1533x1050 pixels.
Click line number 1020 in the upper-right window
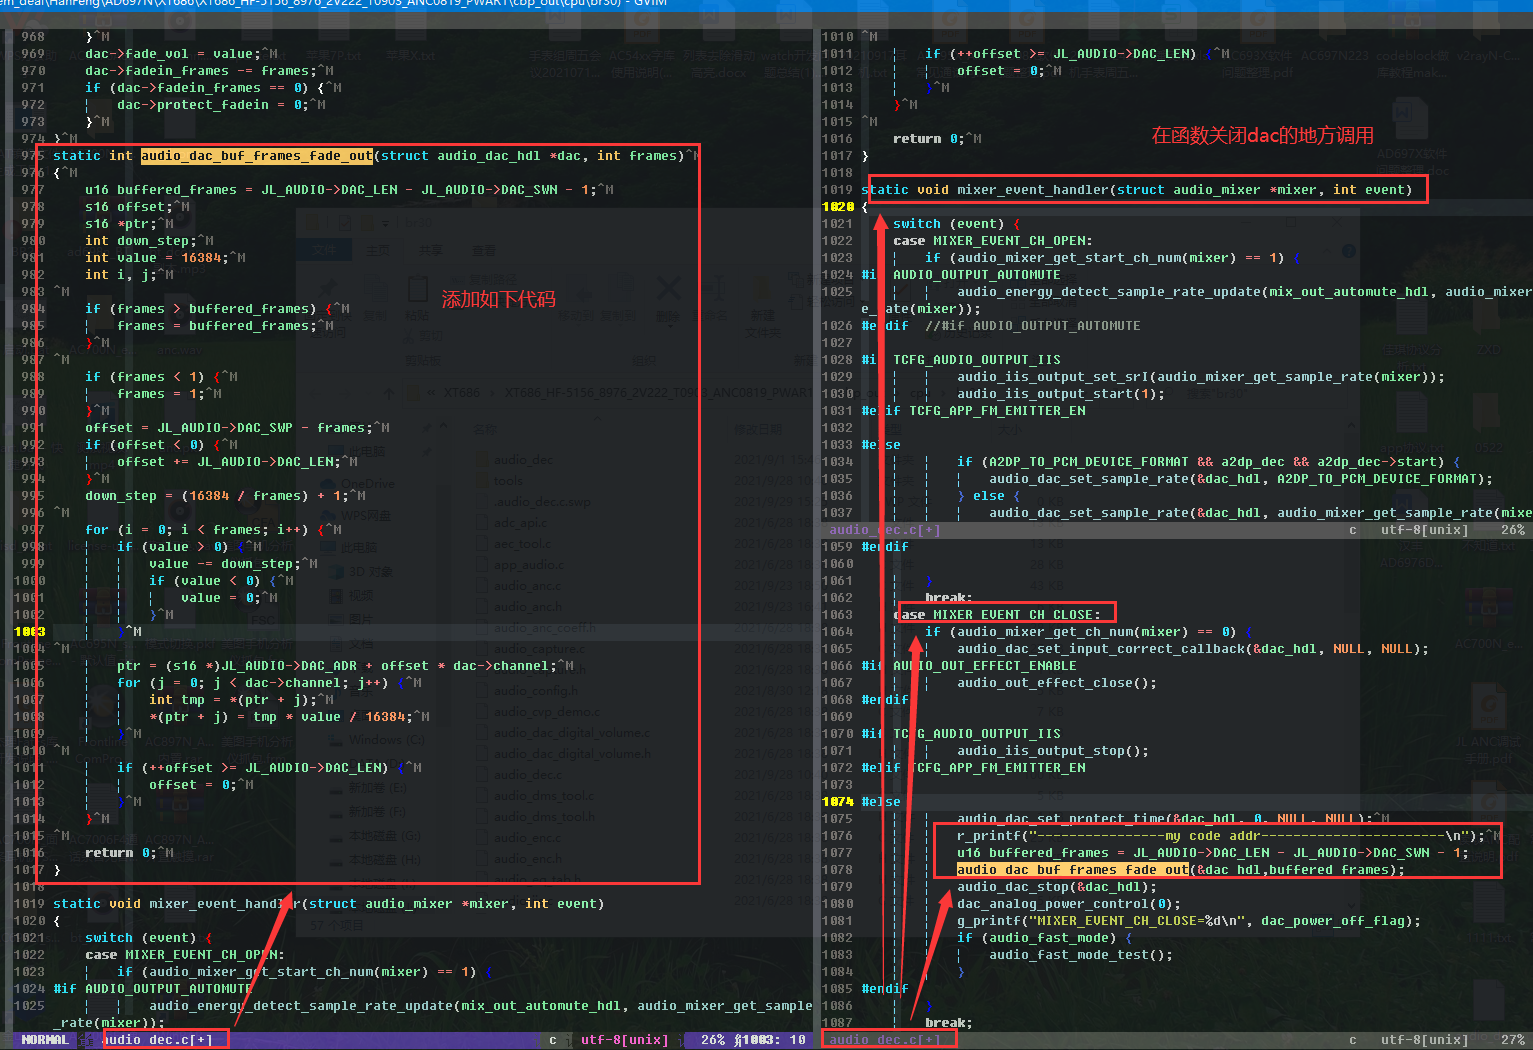pyautogui.click(x=838, y=207)
